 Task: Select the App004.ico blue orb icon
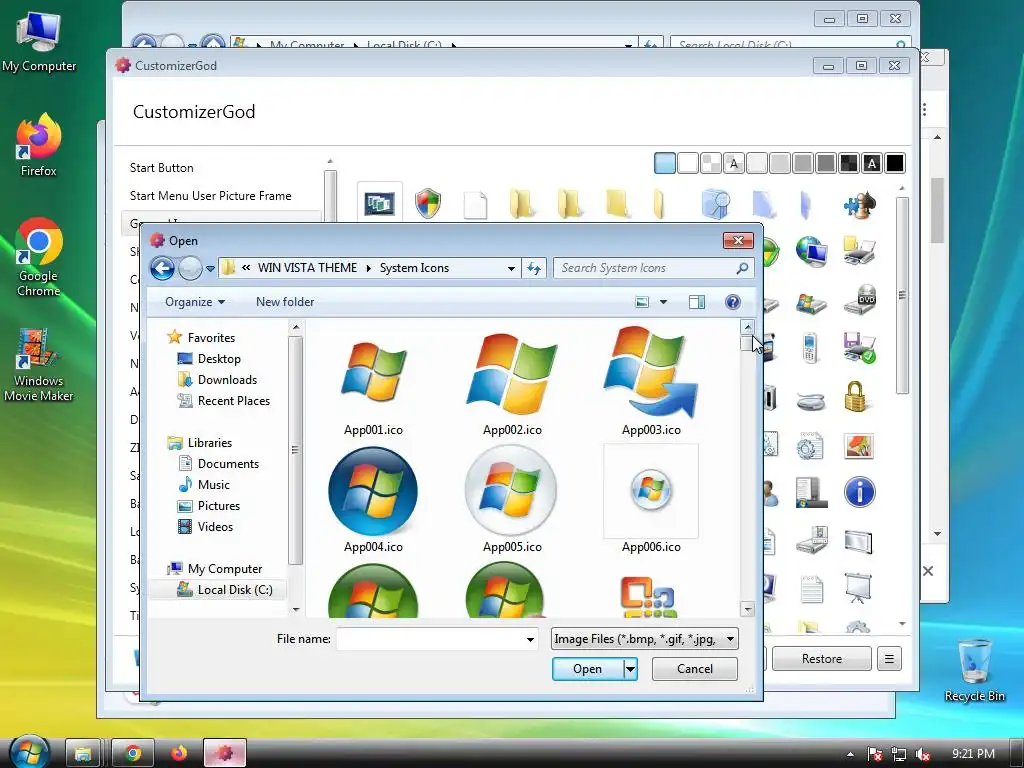[x=374, y=491]
